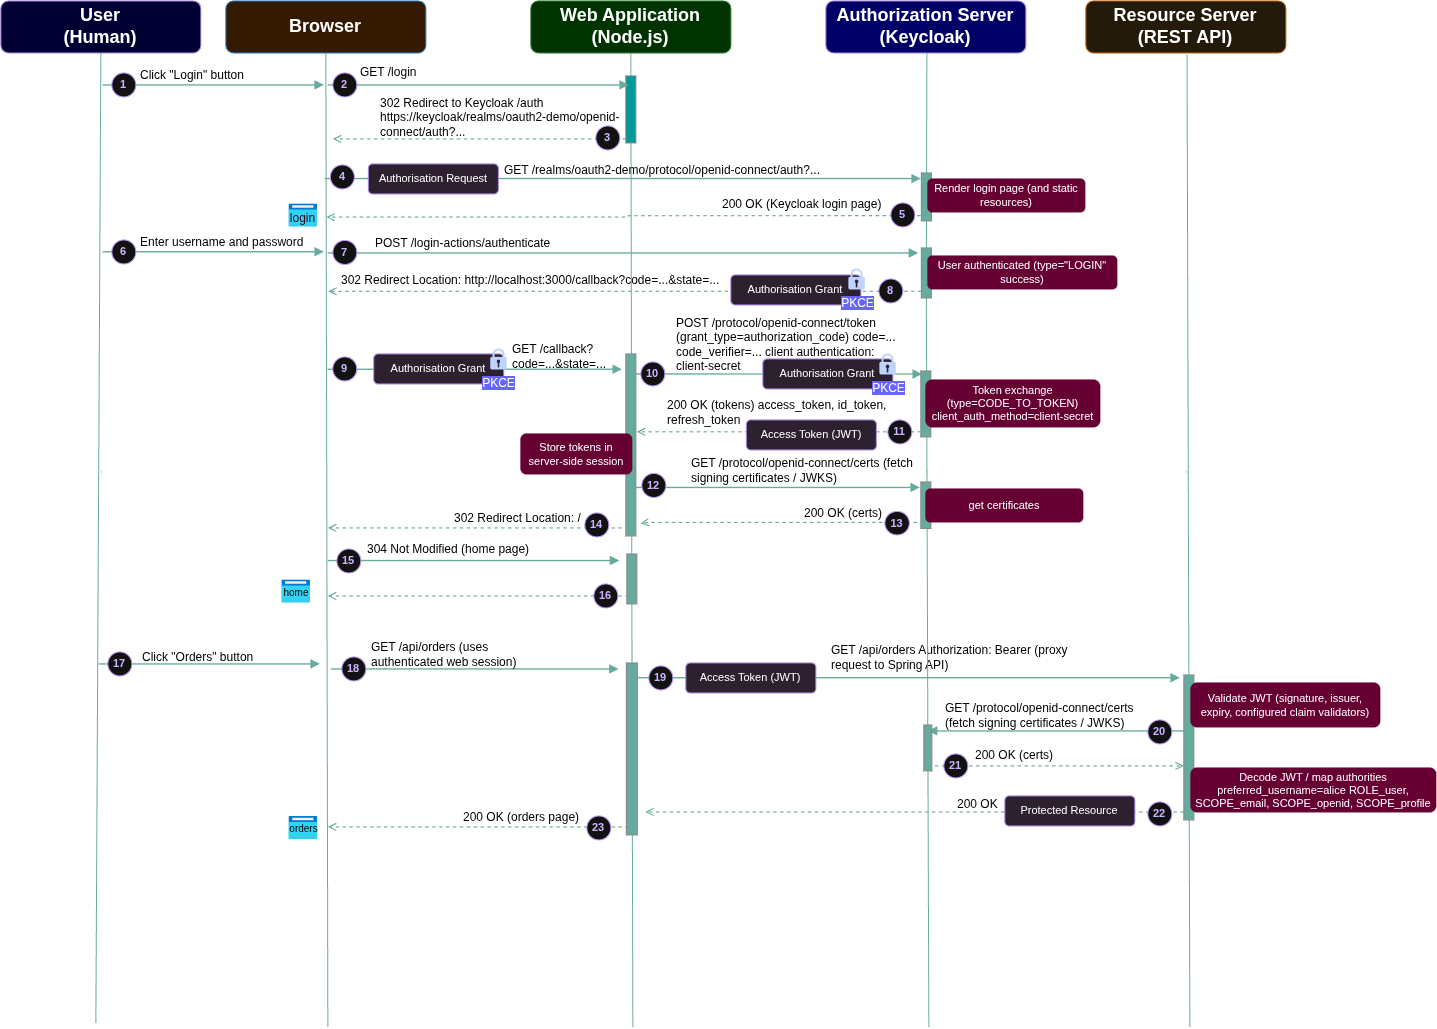This screenshot has height=1029, width=1437.
Task: Select the Browser participant header
Action: point(325,27)
